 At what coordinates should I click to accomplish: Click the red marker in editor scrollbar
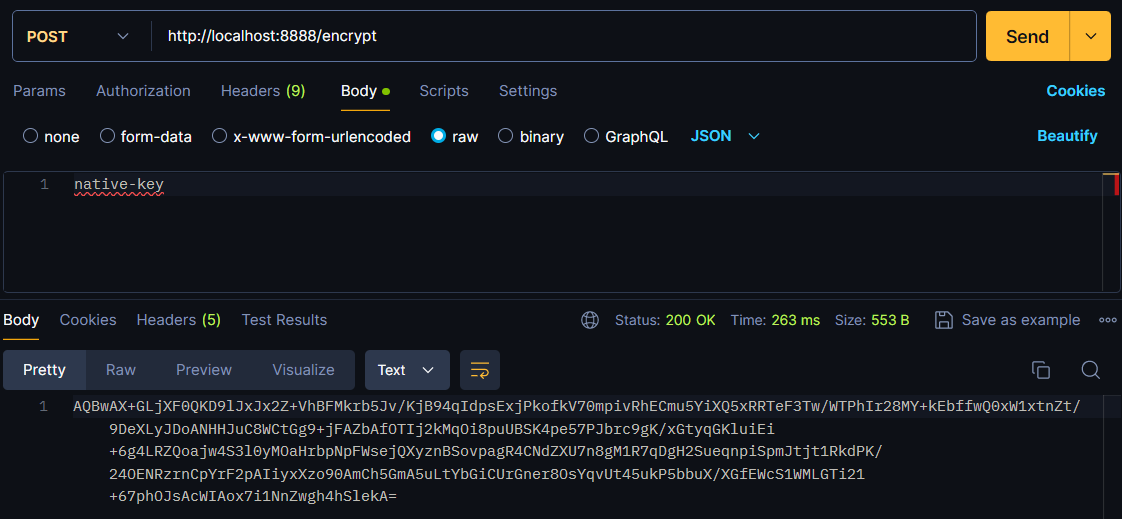[1116, 184]
